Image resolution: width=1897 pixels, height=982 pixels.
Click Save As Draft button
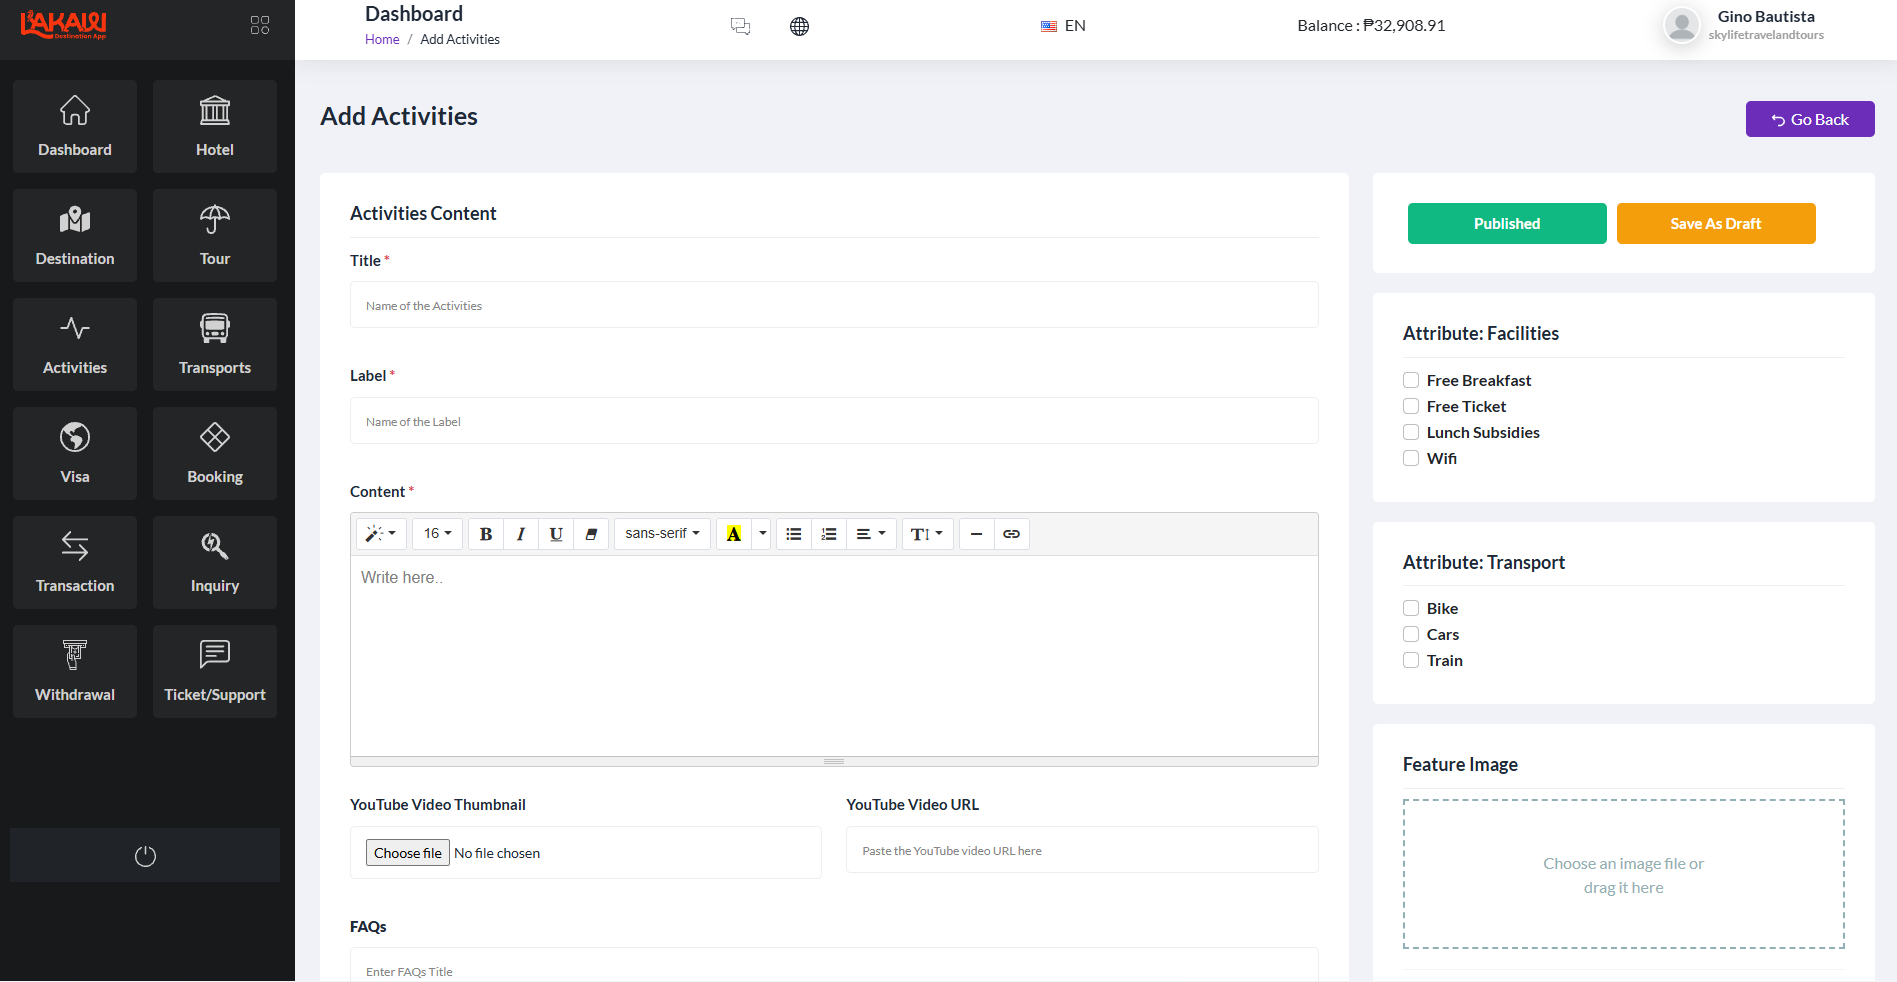[x=1716, y=223]
